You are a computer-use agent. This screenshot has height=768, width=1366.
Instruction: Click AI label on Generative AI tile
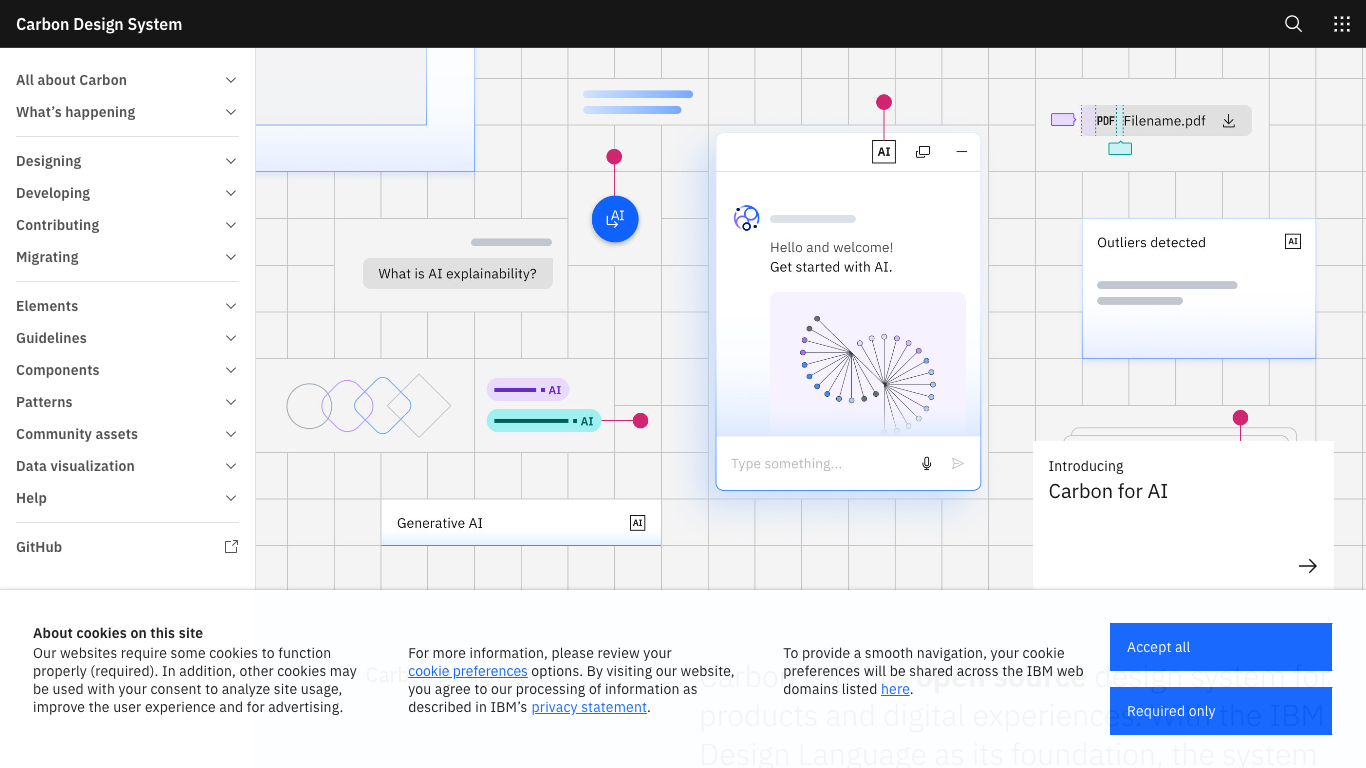point(638,523)
